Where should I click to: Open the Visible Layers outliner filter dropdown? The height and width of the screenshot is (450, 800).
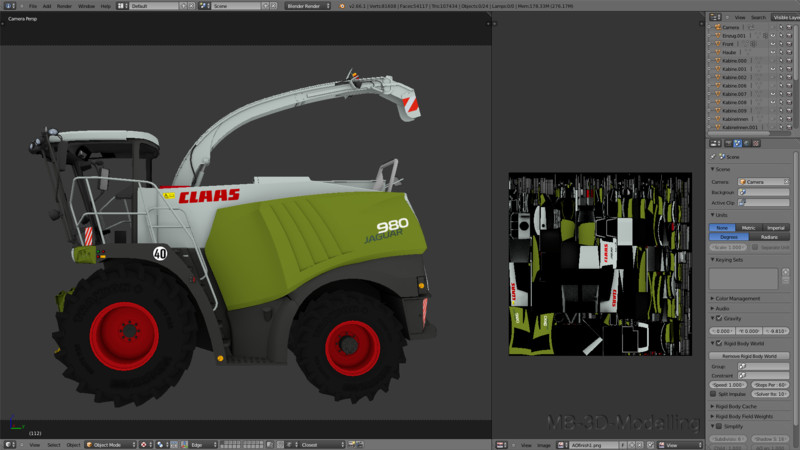click(786, 17)
